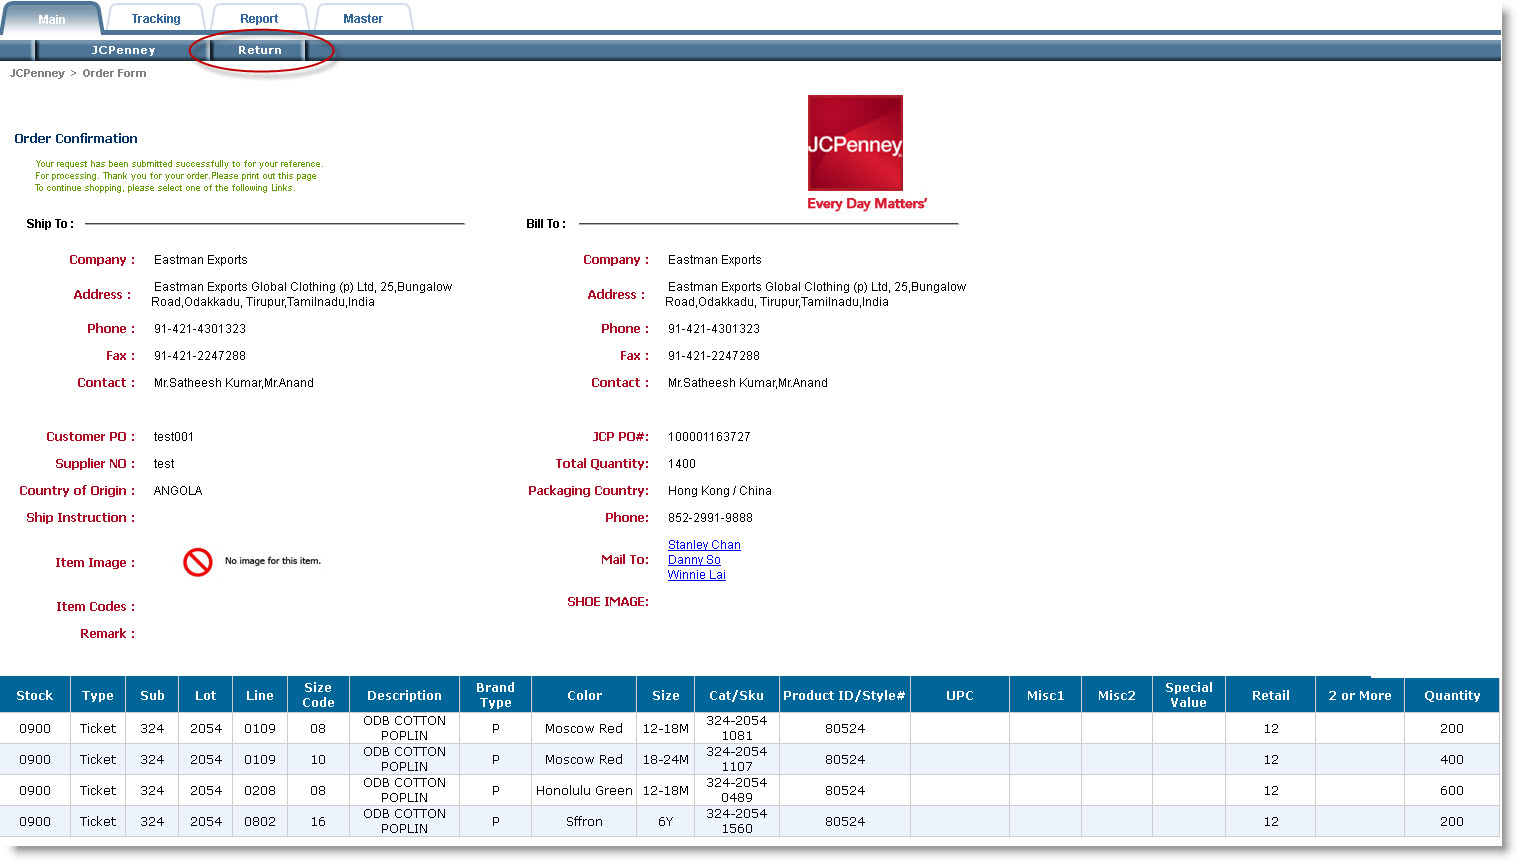Click the Return submenu item
The width and height of the screenshot is (1518, 862).
pos(260,50)
